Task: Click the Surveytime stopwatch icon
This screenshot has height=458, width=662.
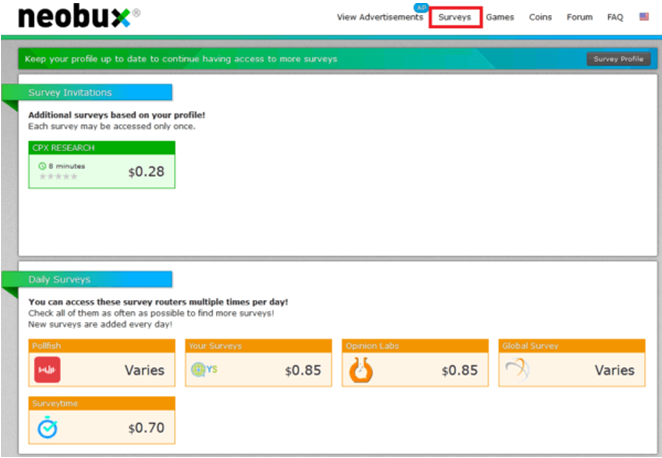Action: point(47,427)
